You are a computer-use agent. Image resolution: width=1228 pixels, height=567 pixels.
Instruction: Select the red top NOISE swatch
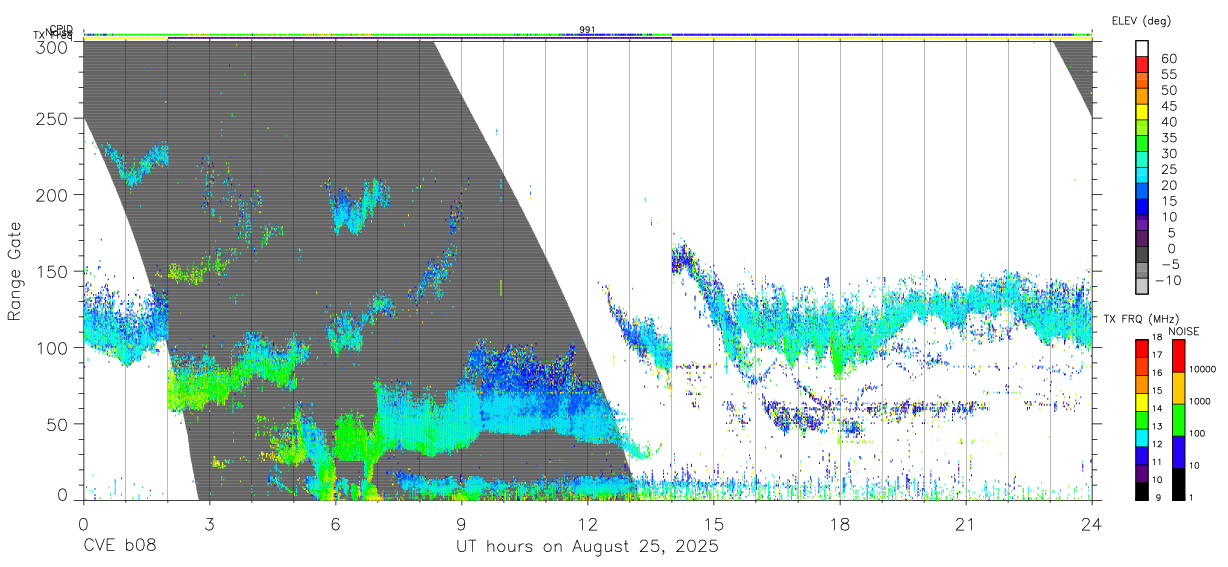[1178, 356]
